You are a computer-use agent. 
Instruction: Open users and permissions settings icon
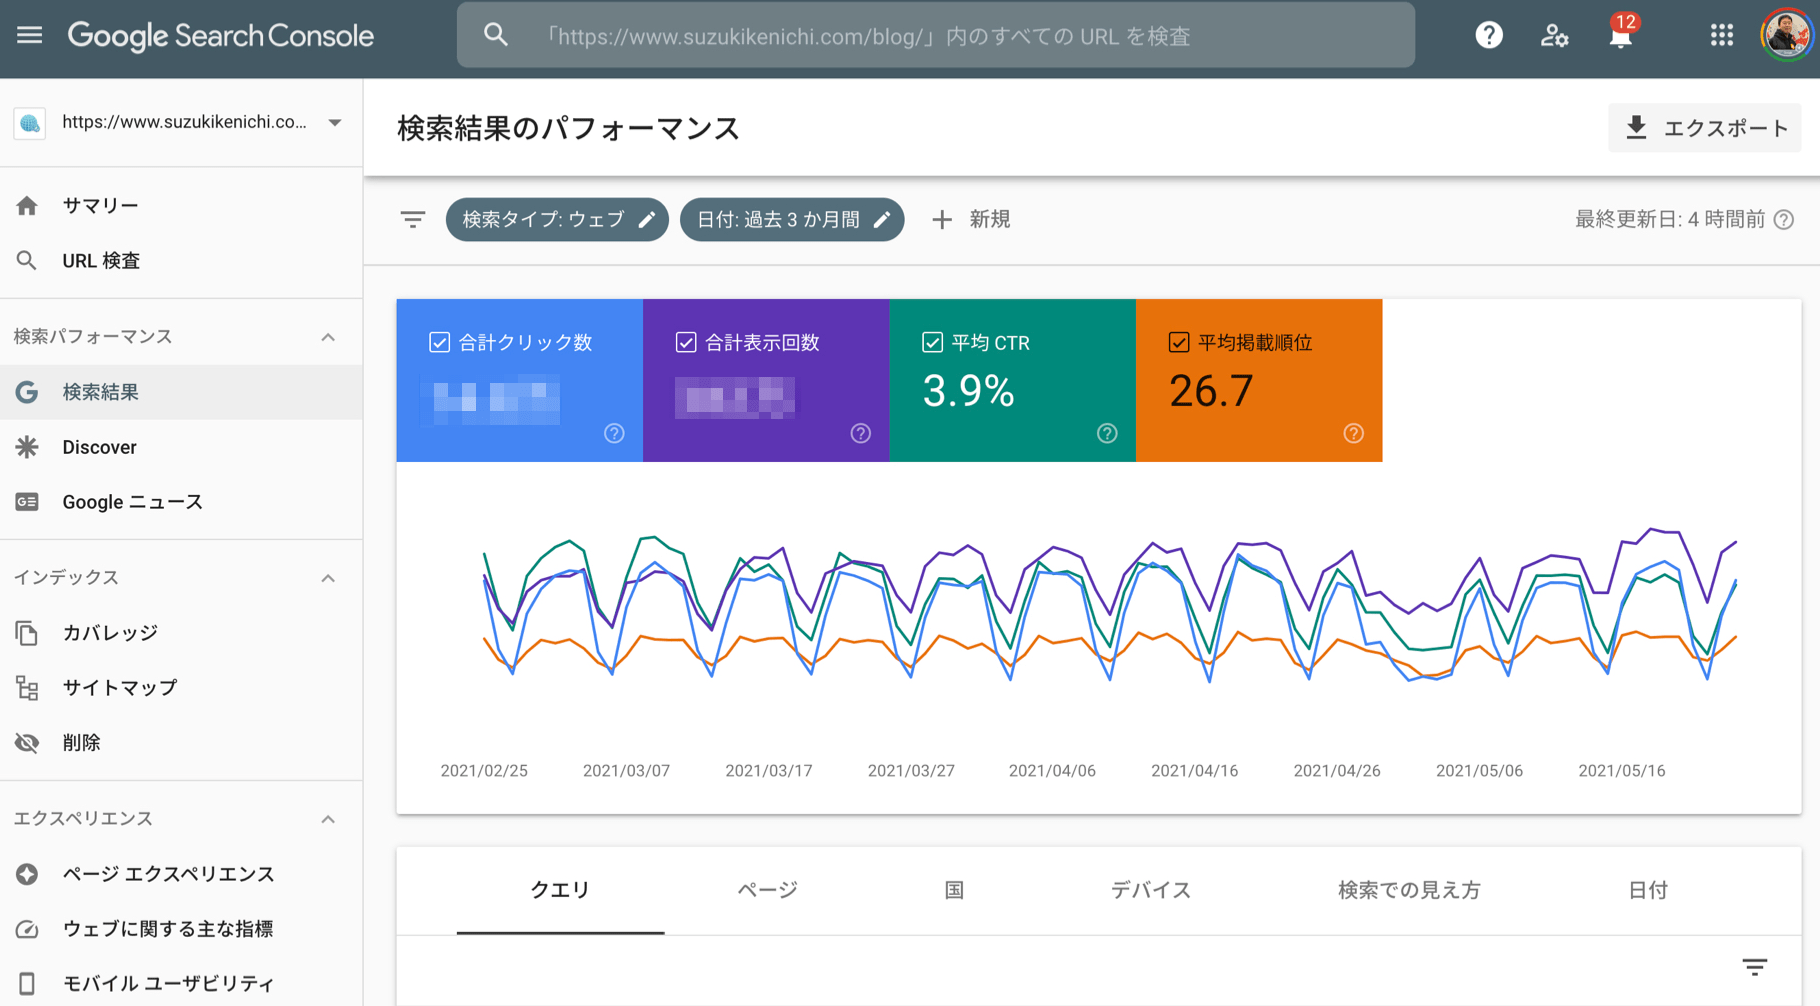(1554, 36)
